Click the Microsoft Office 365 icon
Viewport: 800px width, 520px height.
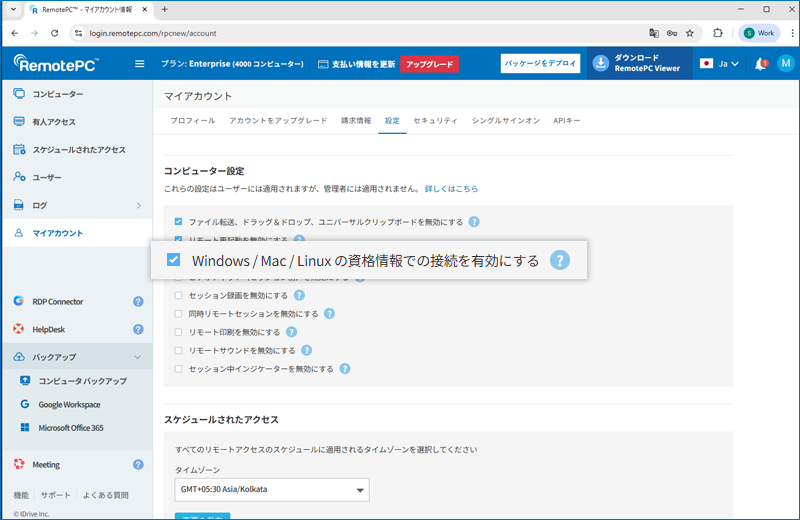[x=24, y=427]
